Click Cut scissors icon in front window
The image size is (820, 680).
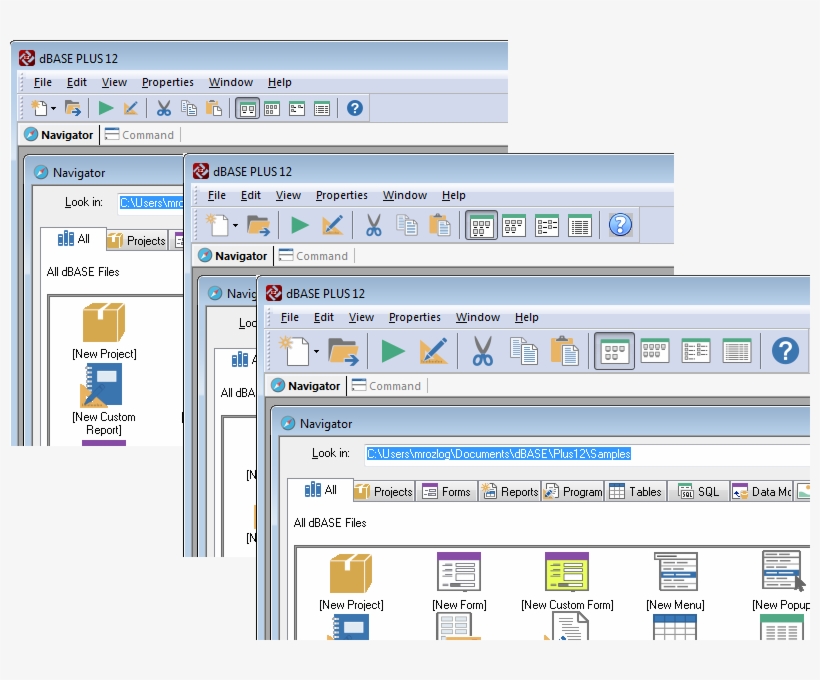pyautogui.click(x=482, y=350)
